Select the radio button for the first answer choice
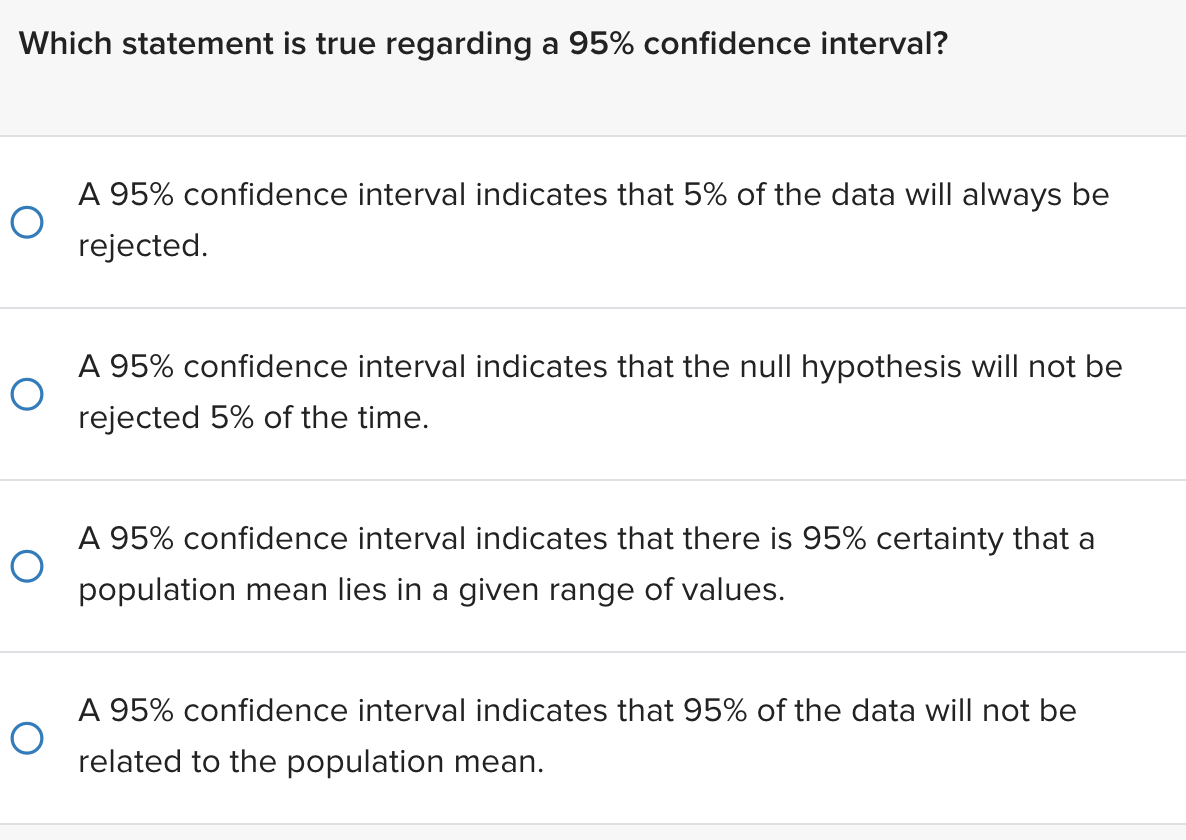The image size is (1186, 840). coord(28,222)
